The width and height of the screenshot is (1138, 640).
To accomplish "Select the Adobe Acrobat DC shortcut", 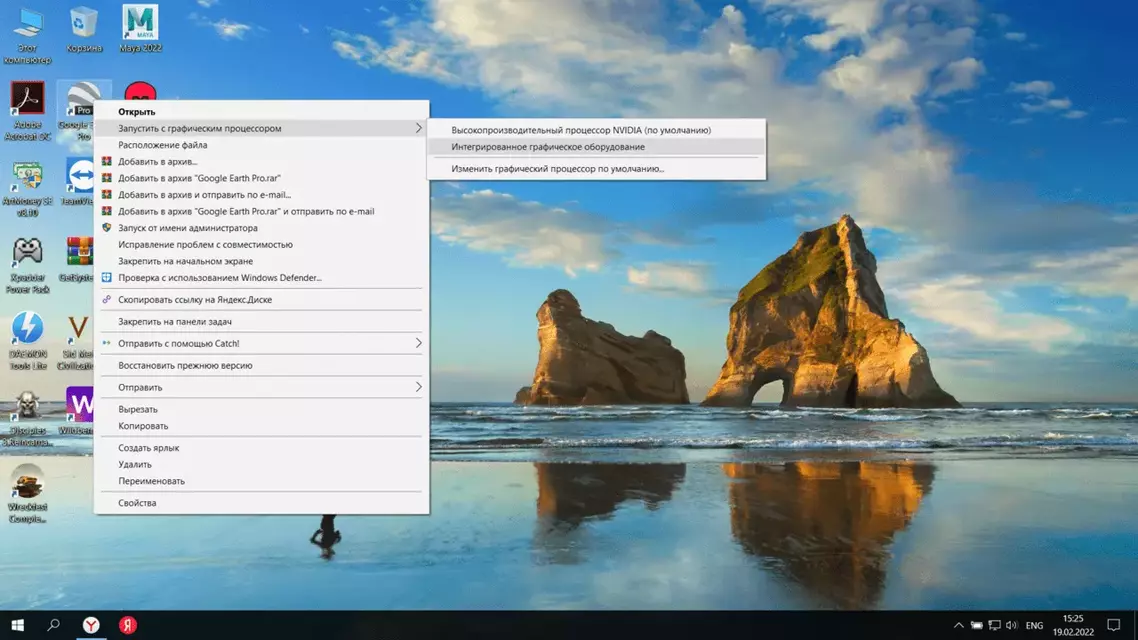I will (28, 110).
